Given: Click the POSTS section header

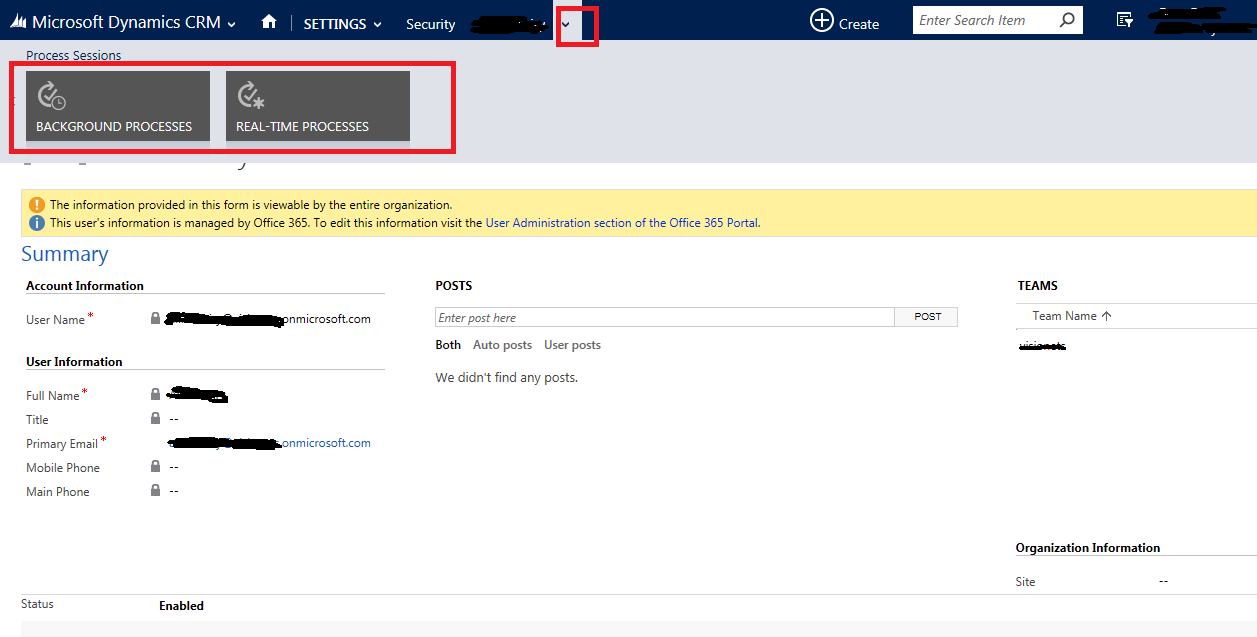Looking at the screenshot, I should coord(454,286).
